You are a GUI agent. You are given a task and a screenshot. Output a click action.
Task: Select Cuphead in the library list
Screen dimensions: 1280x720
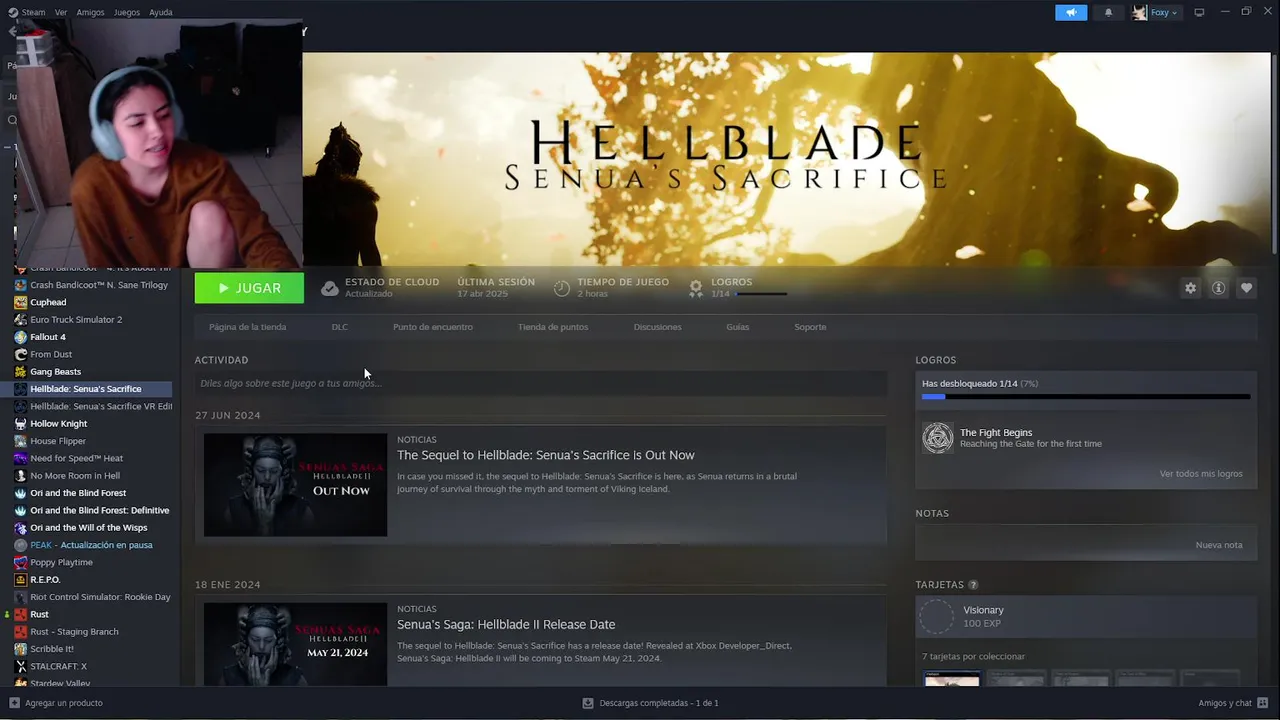point(48,302)
